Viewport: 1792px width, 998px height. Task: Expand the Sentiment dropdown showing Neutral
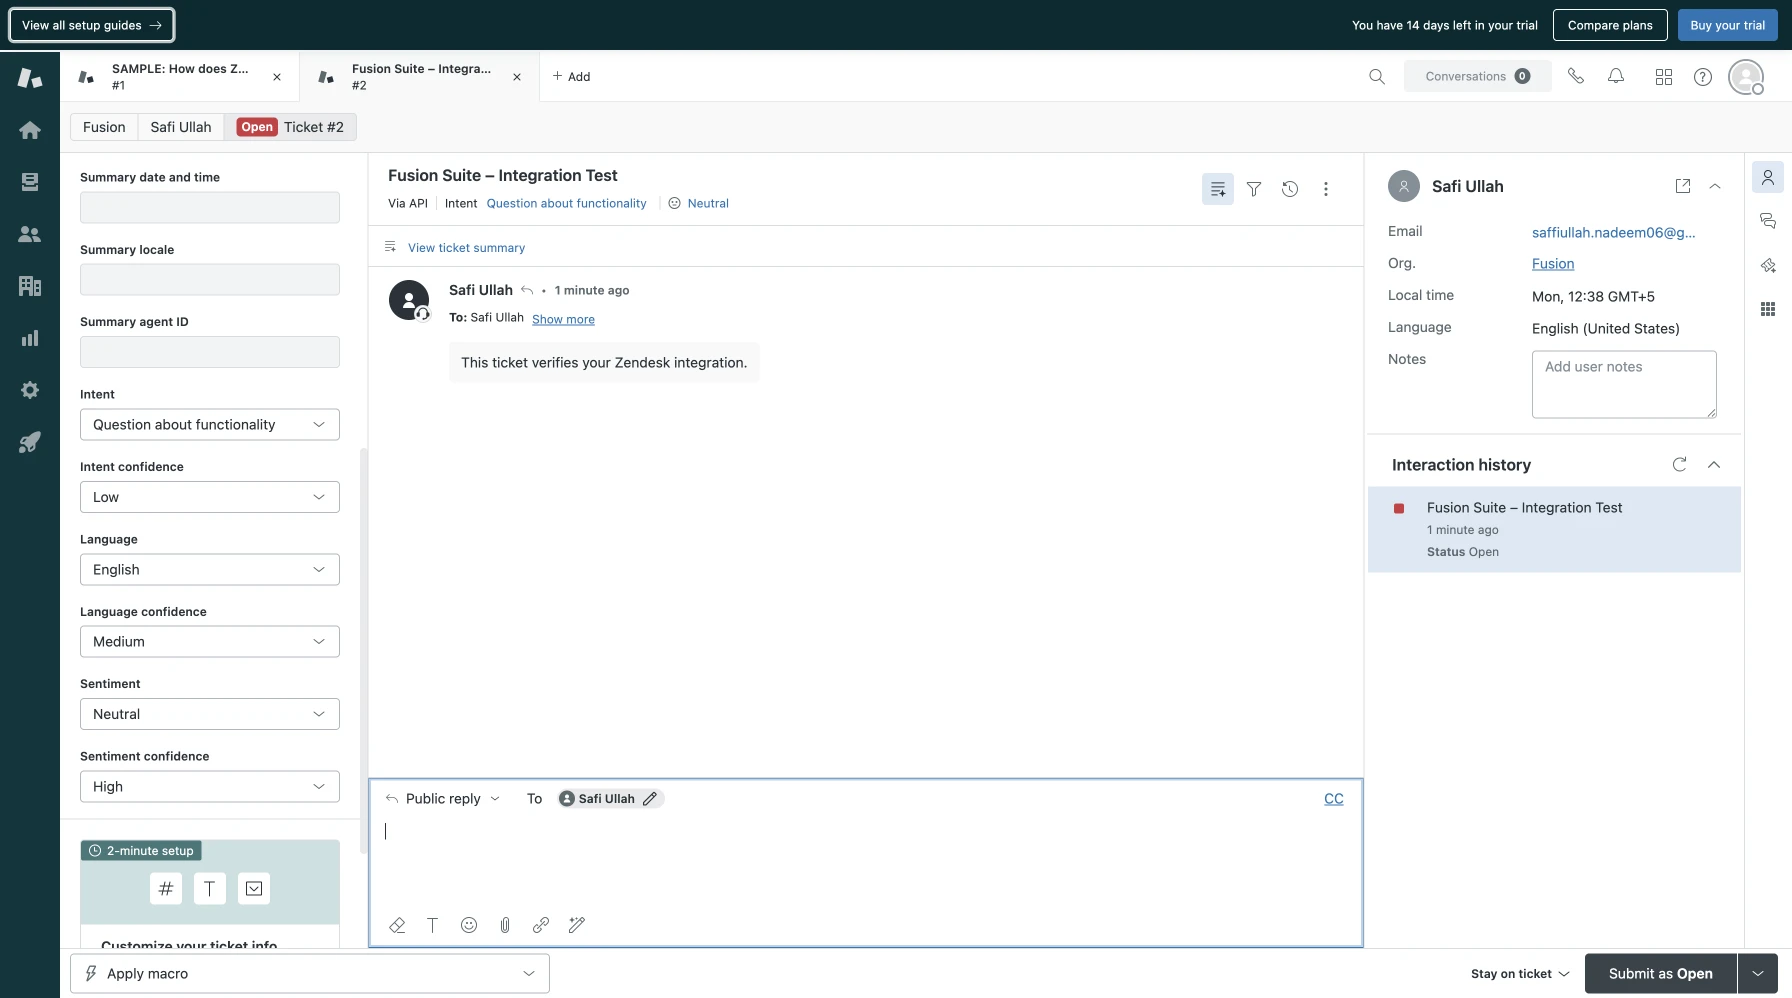click(x=210, y=714)
